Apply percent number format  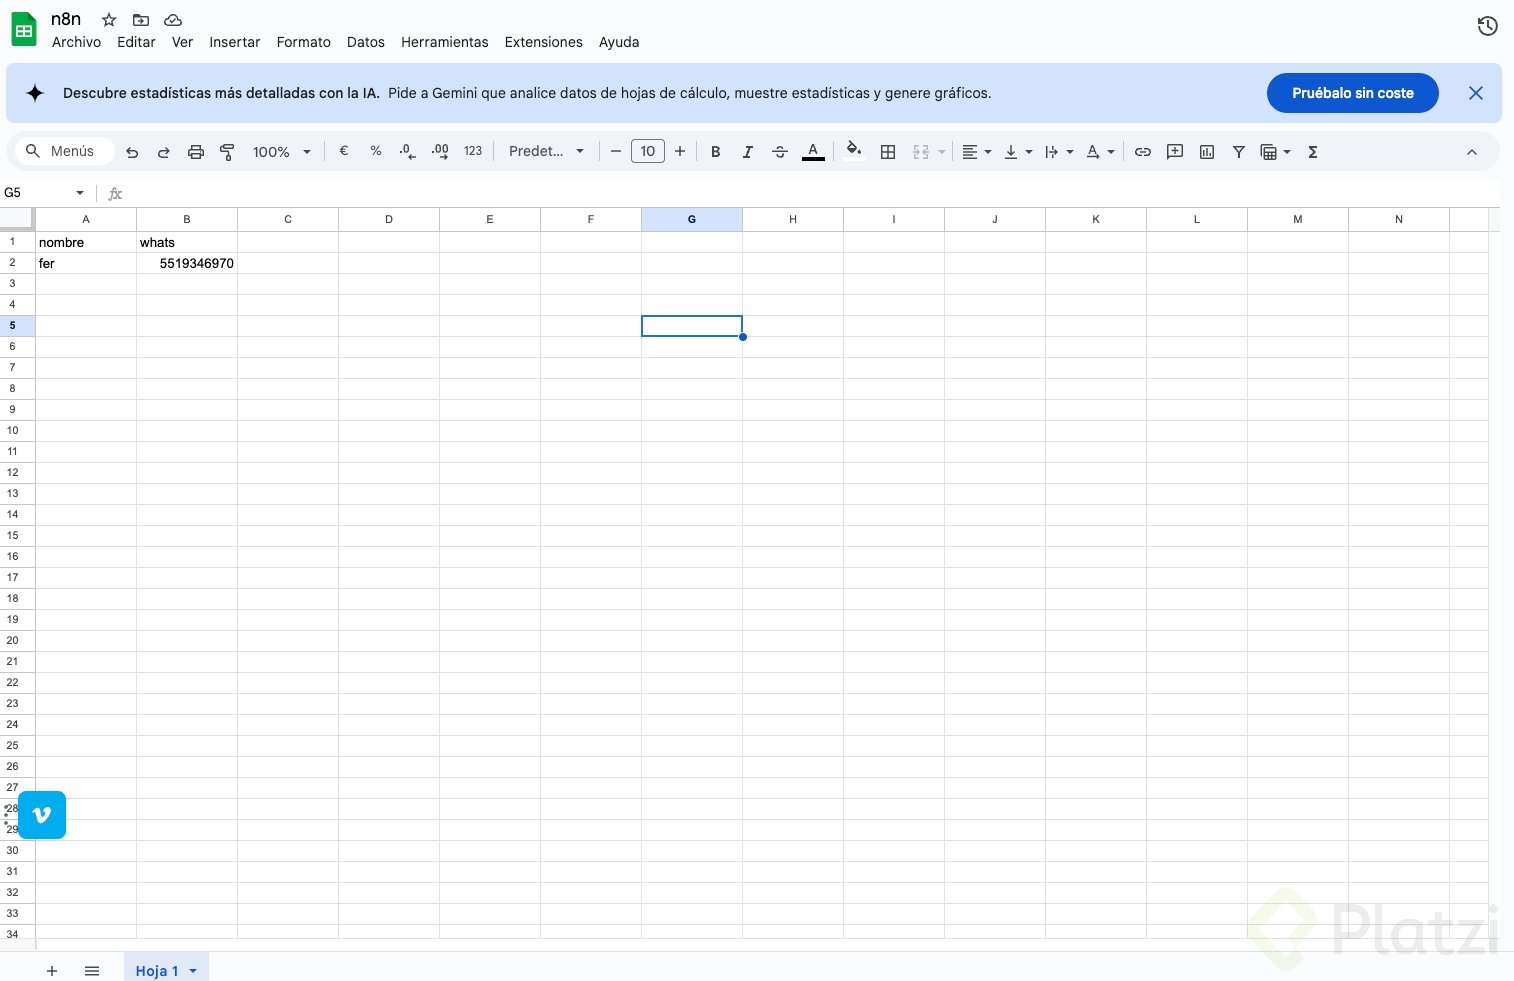point(376,151)
